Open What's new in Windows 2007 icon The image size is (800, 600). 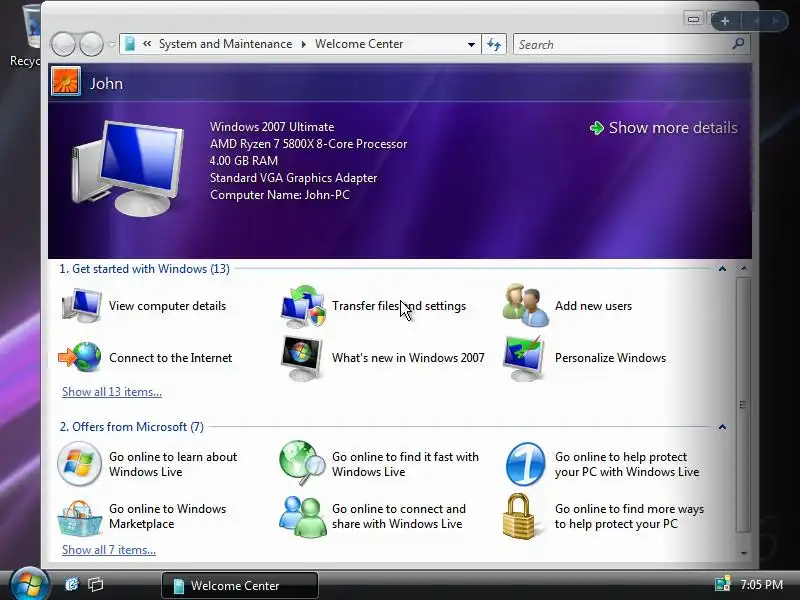tap(302, 358)
